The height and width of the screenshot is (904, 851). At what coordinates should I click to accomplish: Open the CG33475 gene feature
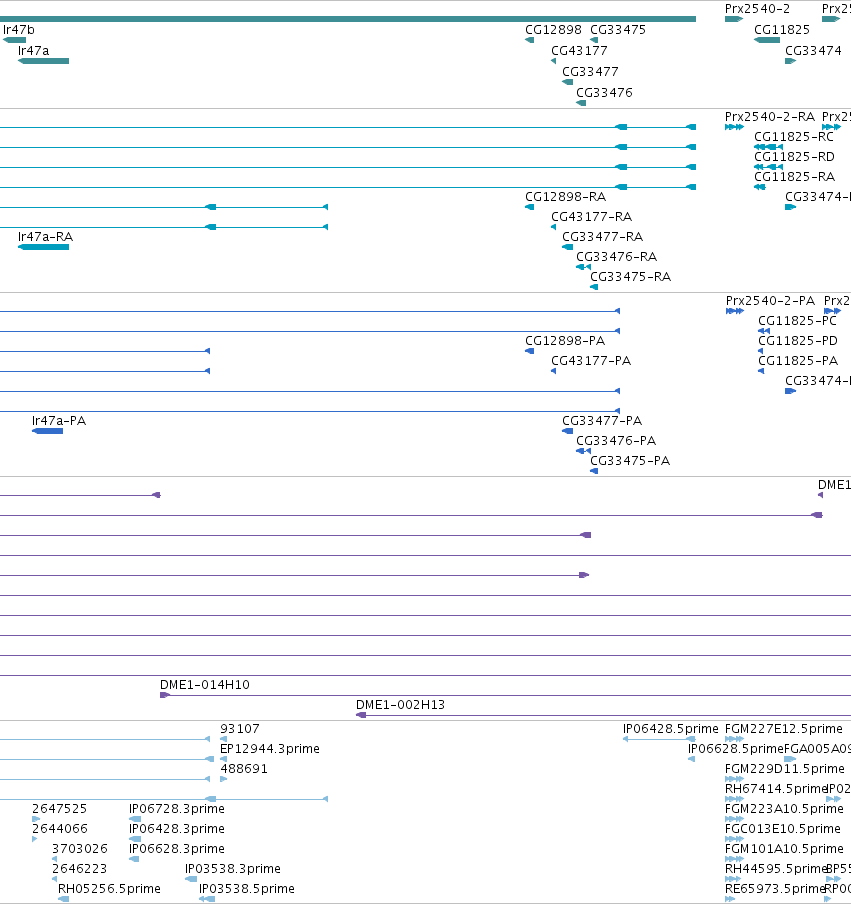(594, 40)
